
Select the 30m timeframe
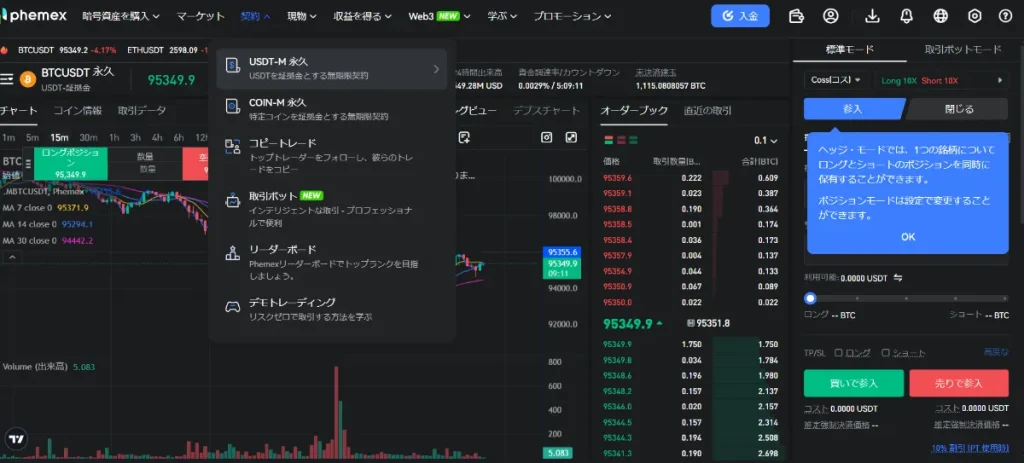coord(88,137)
